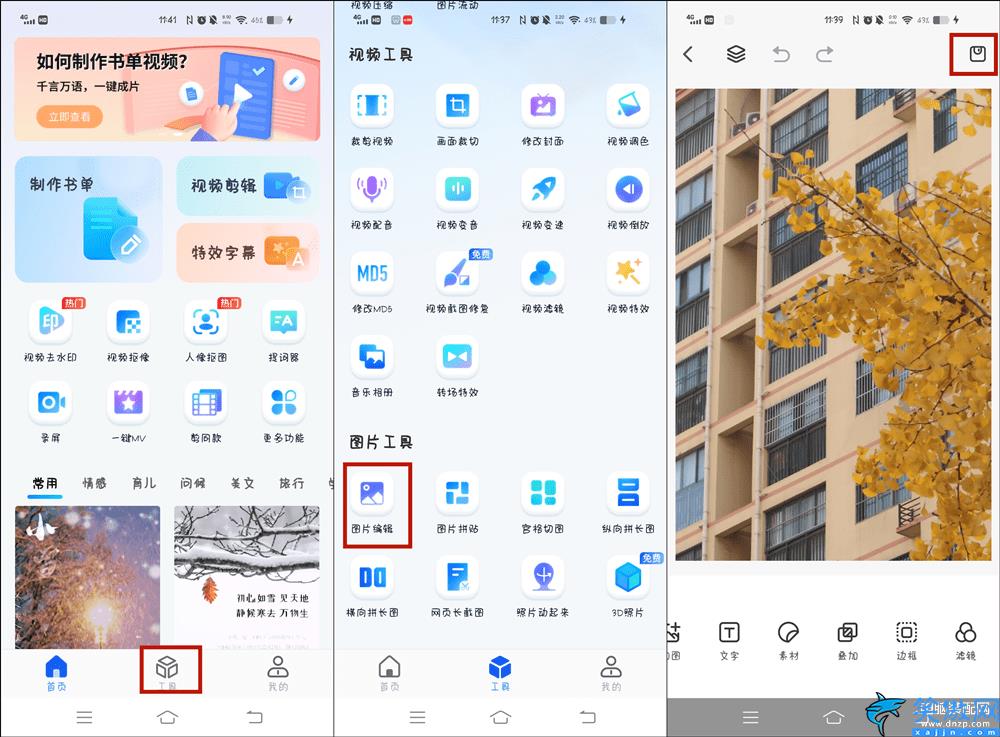Open the 视频变速 rocket tool
Image resolution: width=1000 pixels, height=737 pixels.
point(543,200)
